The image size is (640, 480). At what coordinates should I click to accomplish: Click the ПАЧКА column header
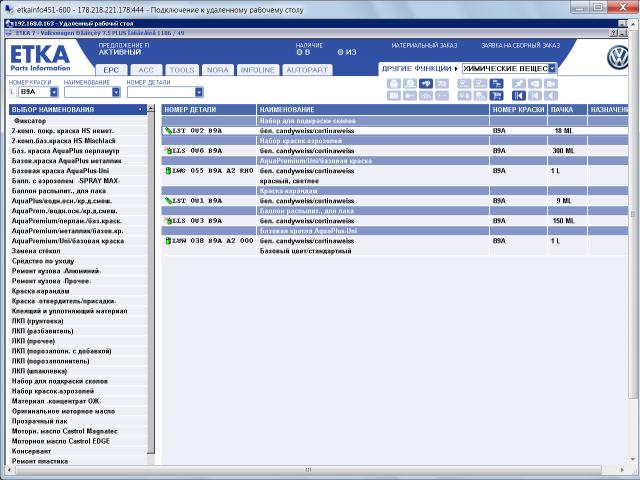coord(567,109)
